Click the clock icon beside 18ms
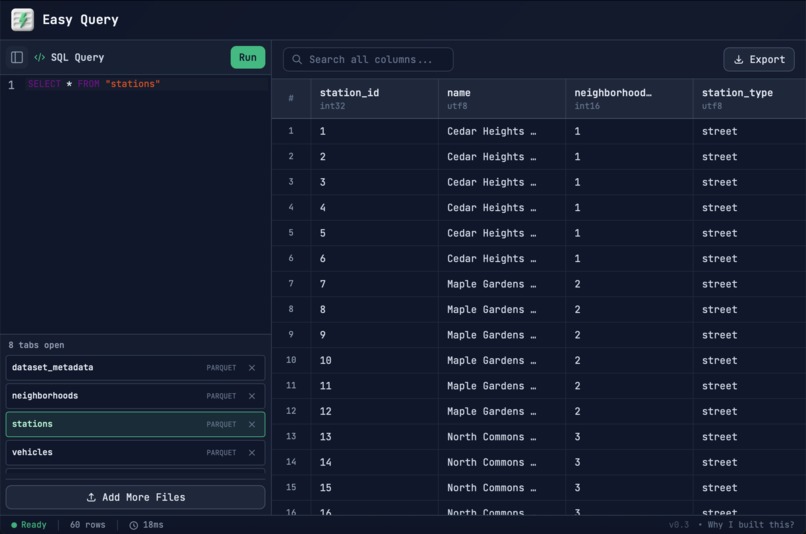 tap(134, 525)
